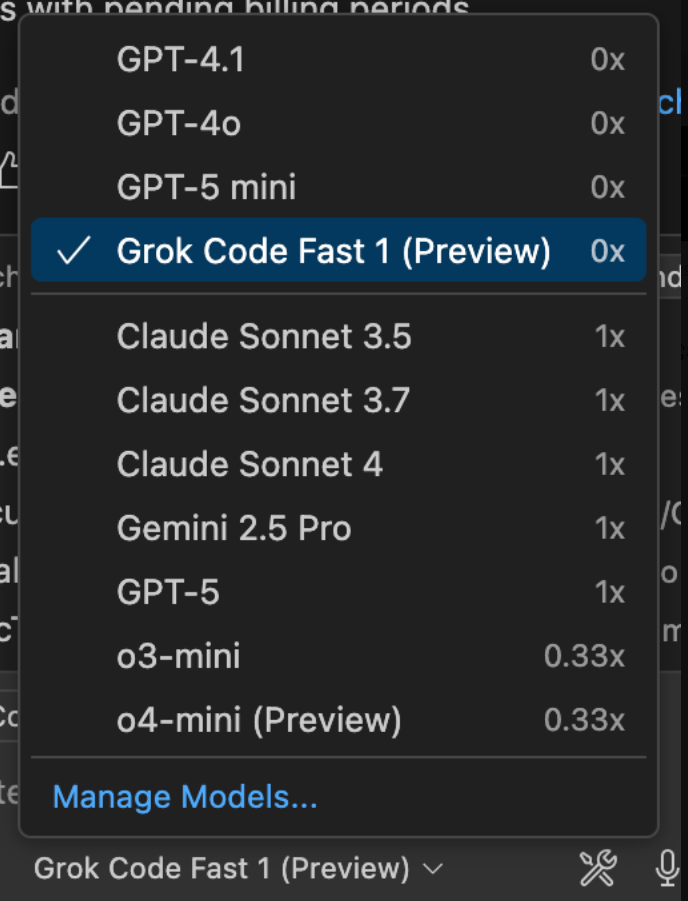Select o3-mini at 0.33x
The image size is (688, 901).
(339, 656)
